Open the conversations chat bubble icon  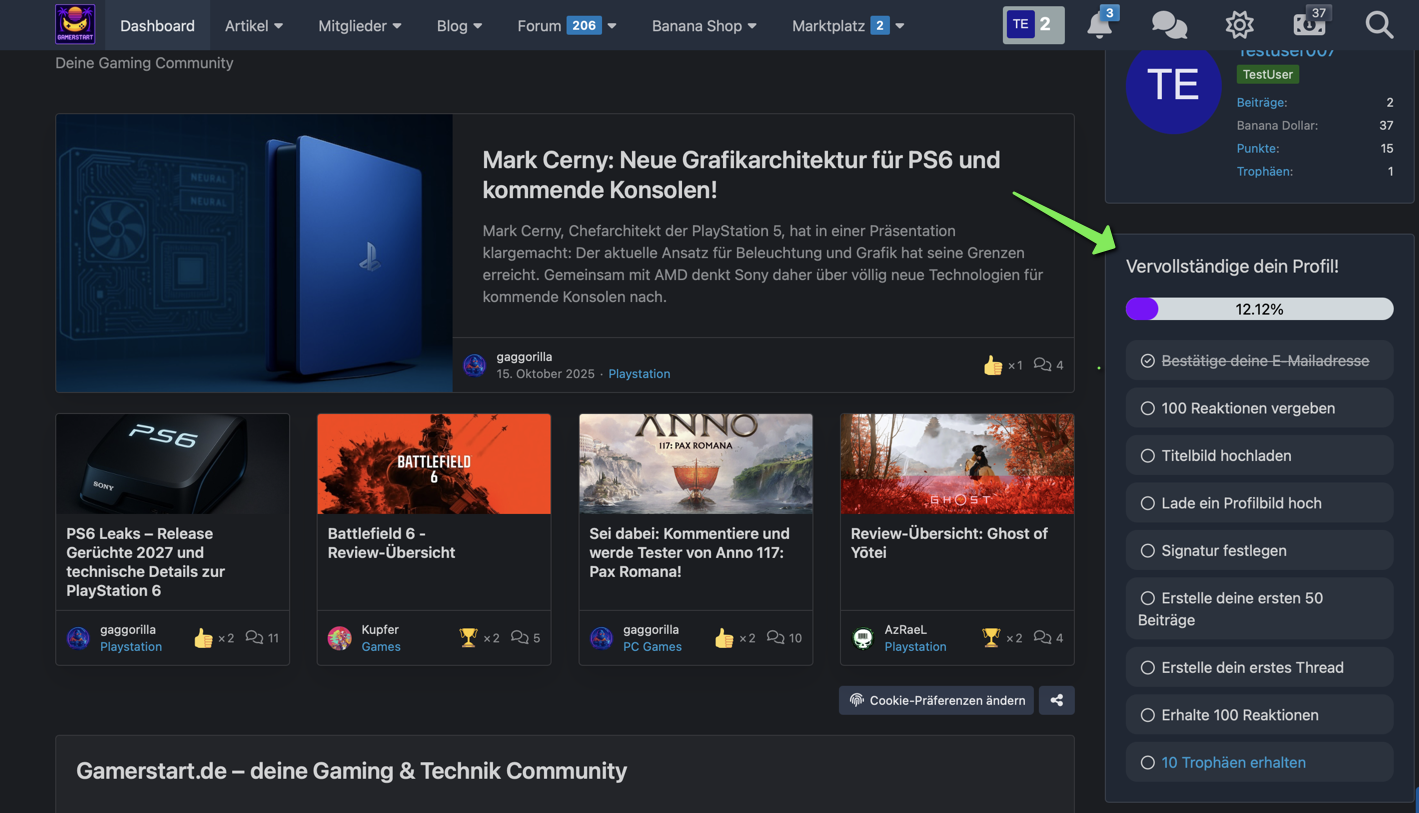(x=1168, y=25)
